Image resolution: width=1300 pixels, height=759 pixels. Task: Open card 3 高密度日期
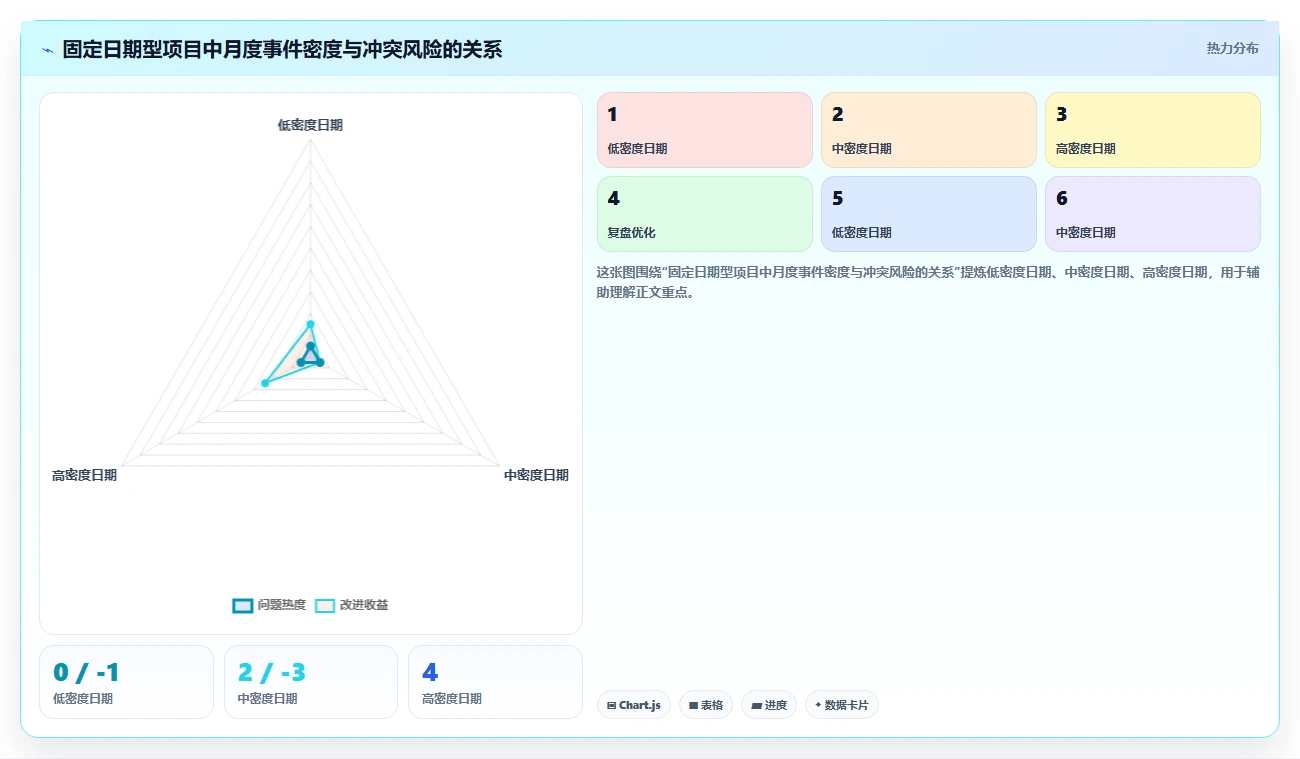click(1153, 130)
